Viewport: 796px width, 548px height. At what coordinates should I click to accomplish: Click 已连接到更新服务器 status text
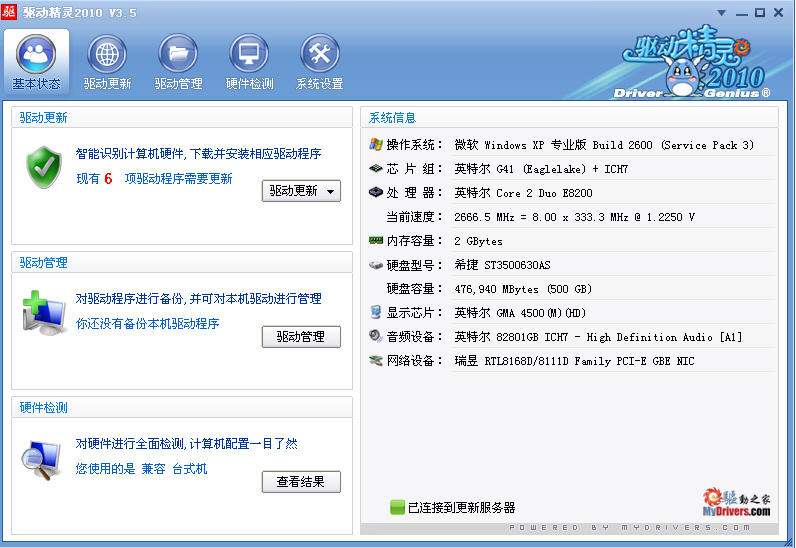pyautogui.click(x=461, y=507)
